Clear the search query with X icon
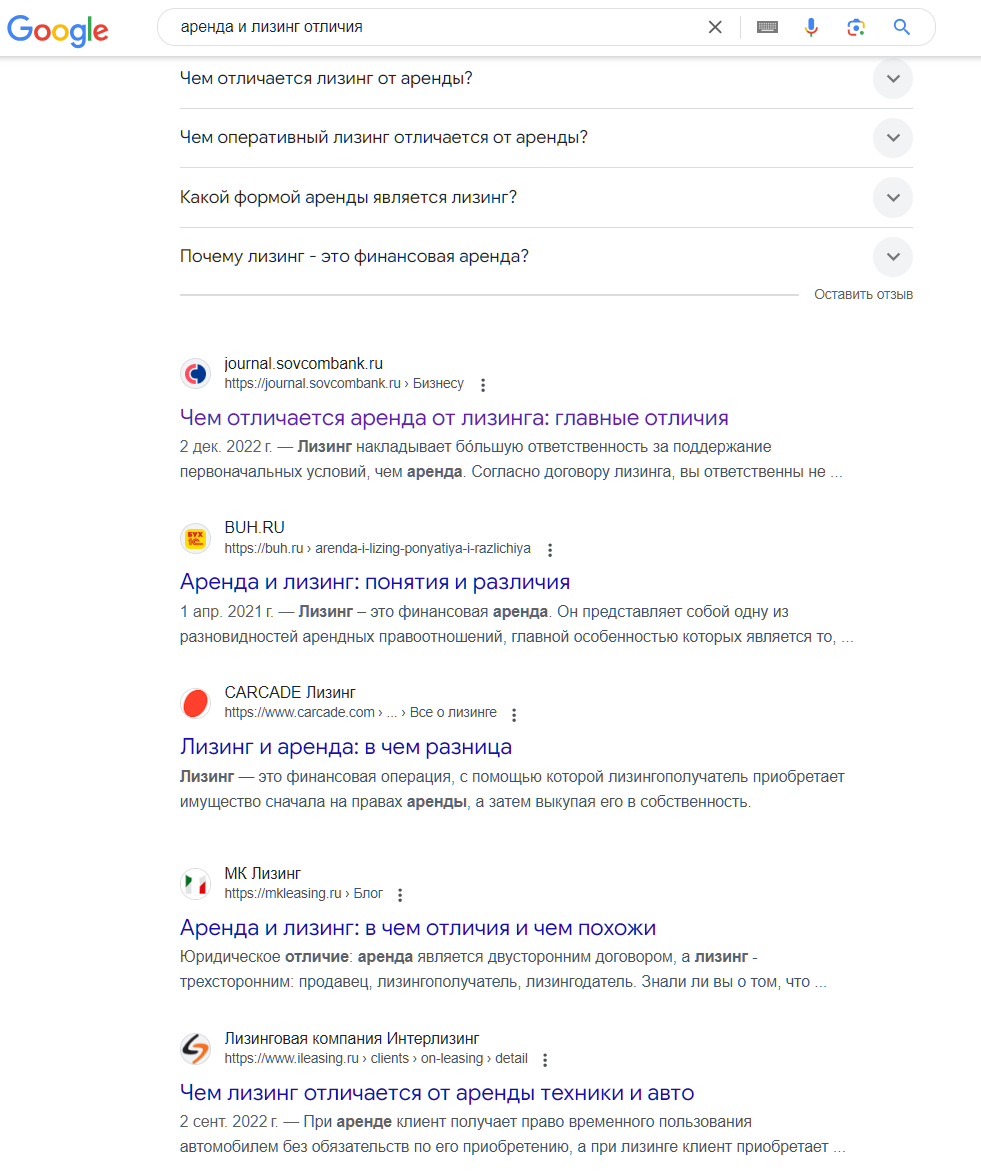This screenshot has height=1171, width=981. click(715, 28)
